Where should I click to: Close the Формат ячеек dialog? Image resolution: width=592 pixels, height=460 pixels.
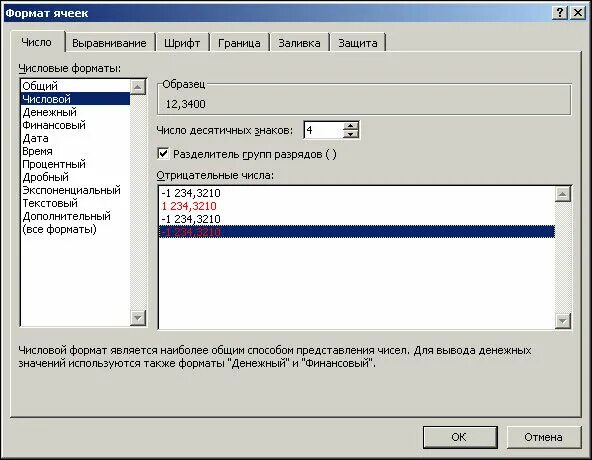coord(578,13)
